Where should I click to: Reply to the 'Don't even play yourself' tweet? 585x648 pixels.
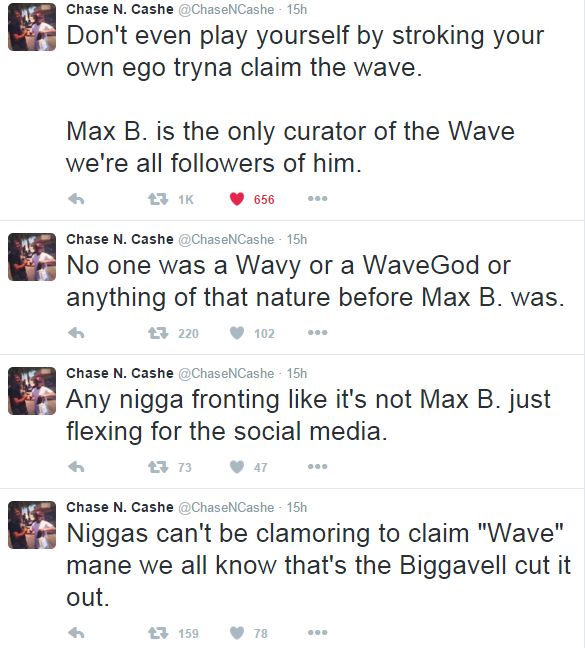[x=76, y=199]
